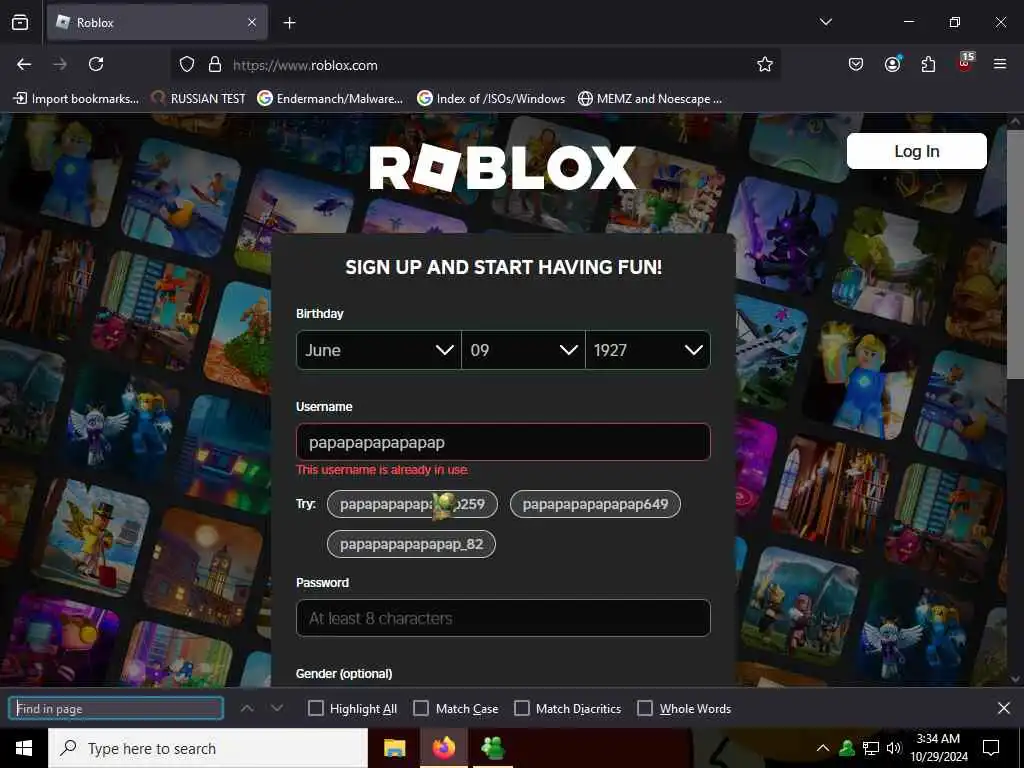Bookmark this page with the star icon
Image resolution: width=1024 pixels, height=768 pixels.
765,64
